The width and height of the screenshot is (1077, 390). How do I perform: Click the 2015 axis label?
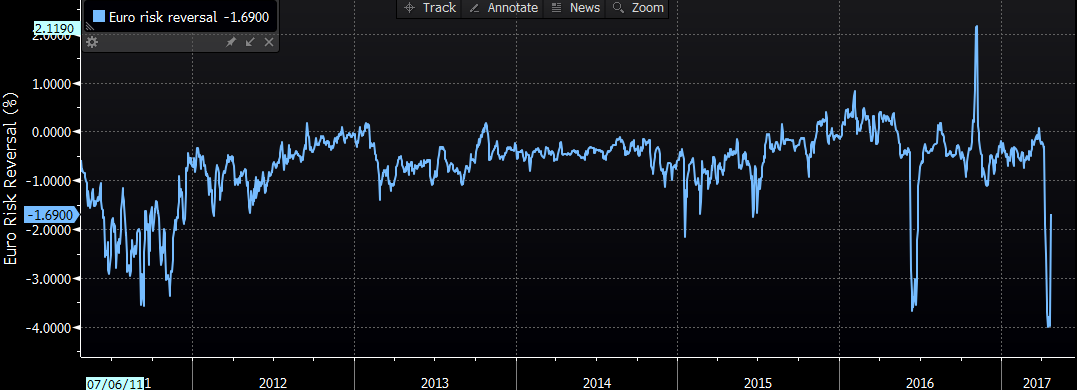[x=758, y=383]
